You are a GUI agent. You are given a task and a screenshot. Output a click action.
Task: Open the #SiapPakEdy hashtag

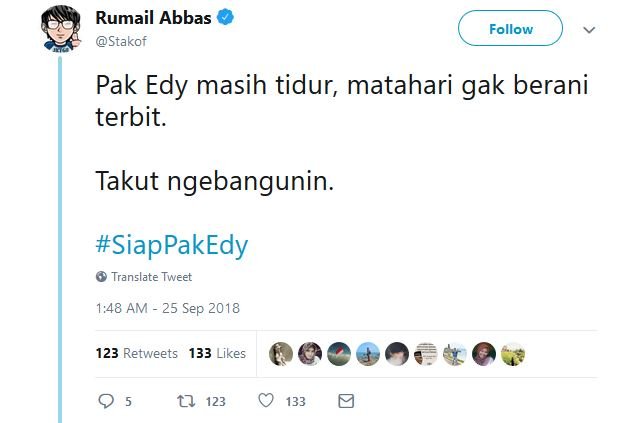[x=171, y=245]
